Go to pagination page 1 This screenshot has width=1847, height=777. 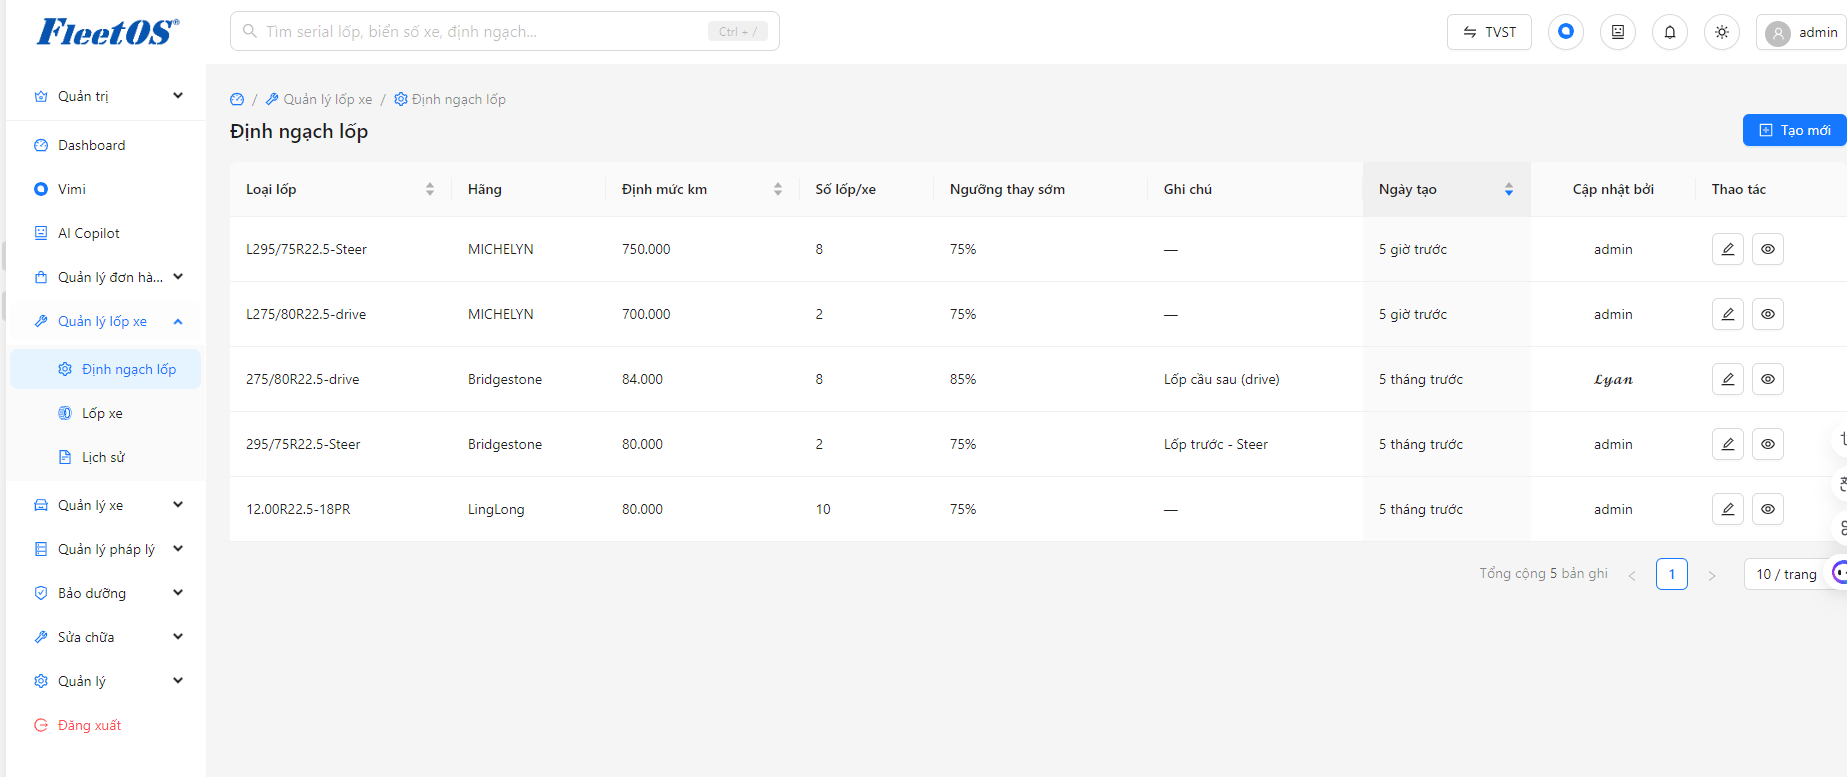tap(1672, 574)
